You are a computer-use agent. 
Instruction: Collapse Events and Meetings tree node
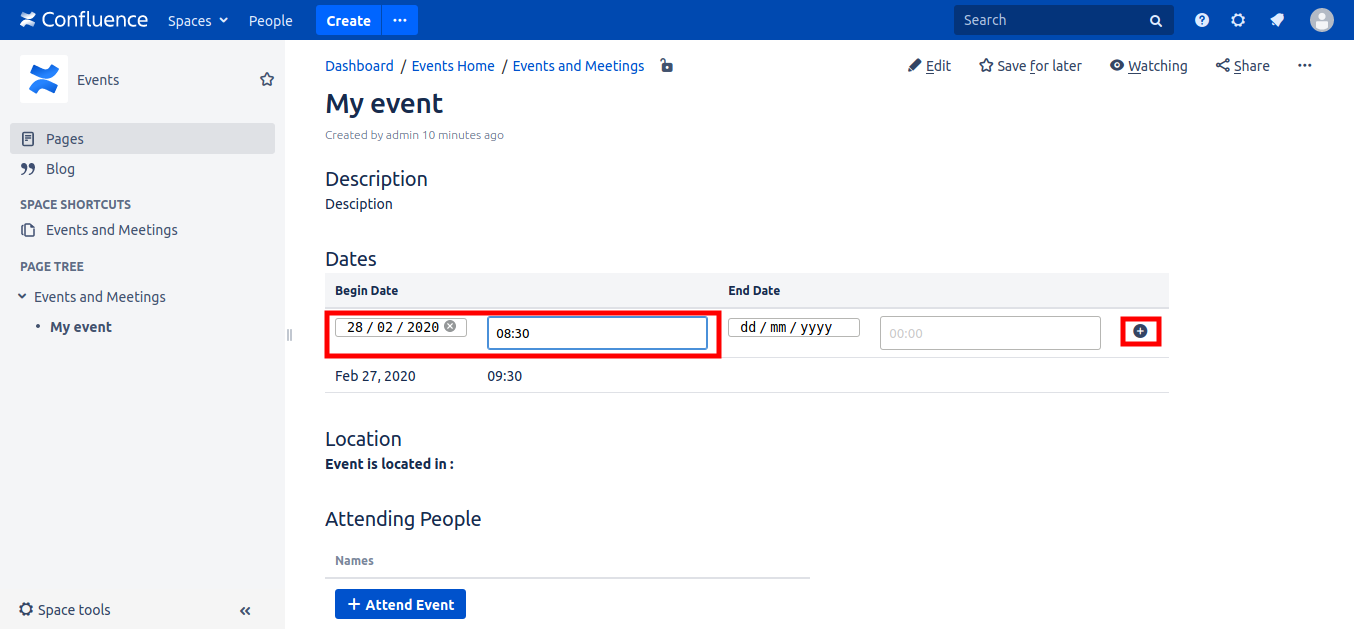click(23, 297)
